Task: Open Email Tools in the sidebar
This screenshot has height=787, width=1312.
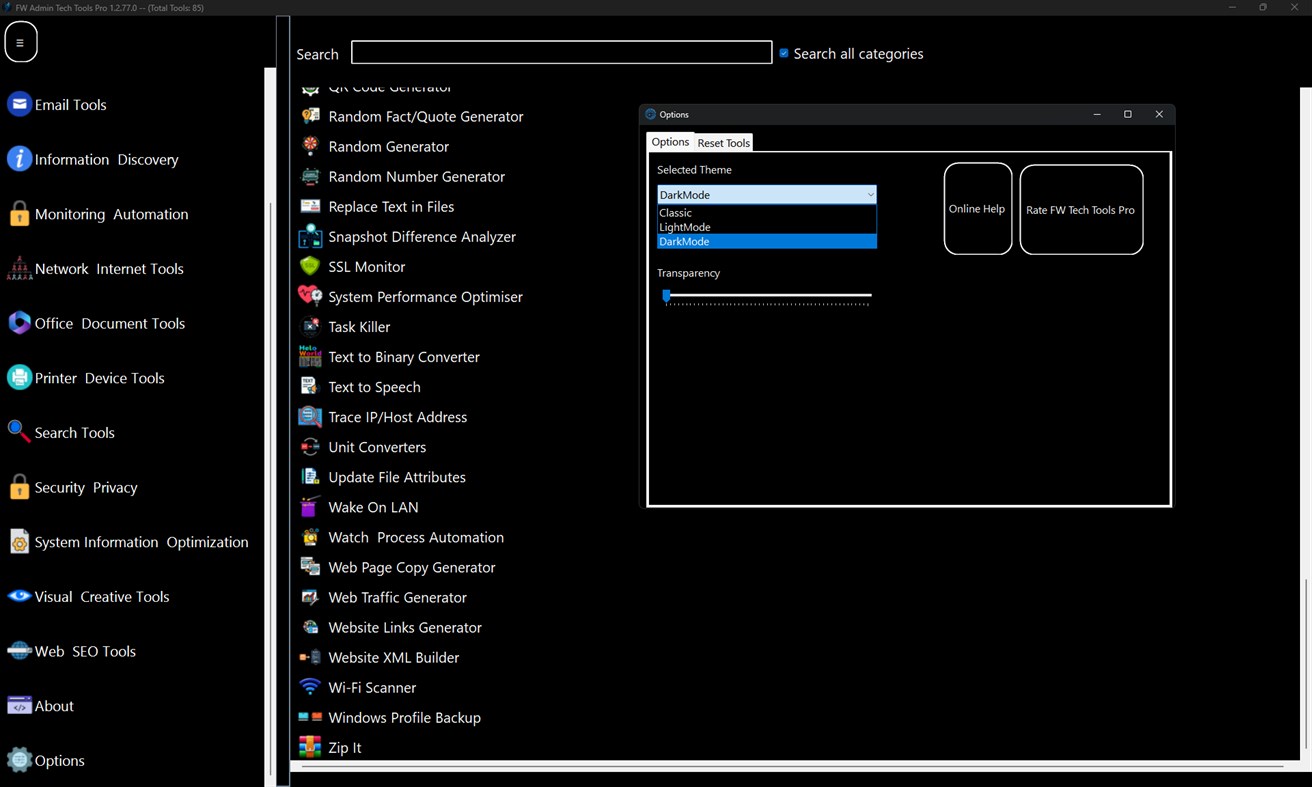Action: click(x=70, y=104)
